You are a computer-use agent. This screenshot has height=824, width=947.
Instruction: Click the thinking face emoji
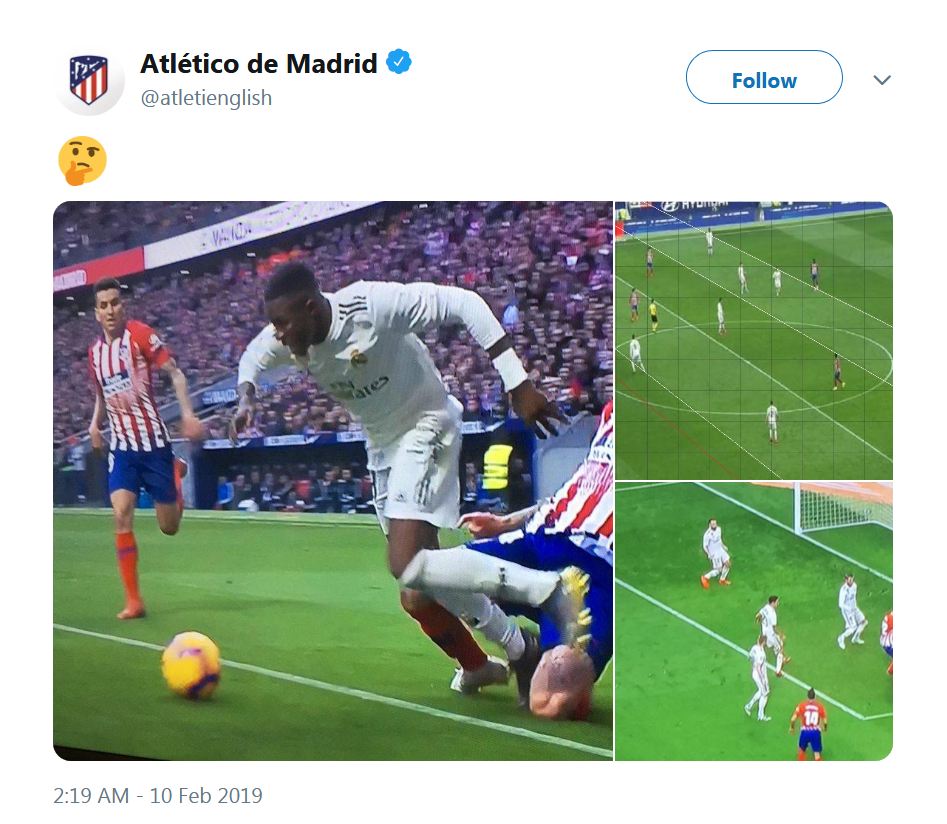click(82, 161)
